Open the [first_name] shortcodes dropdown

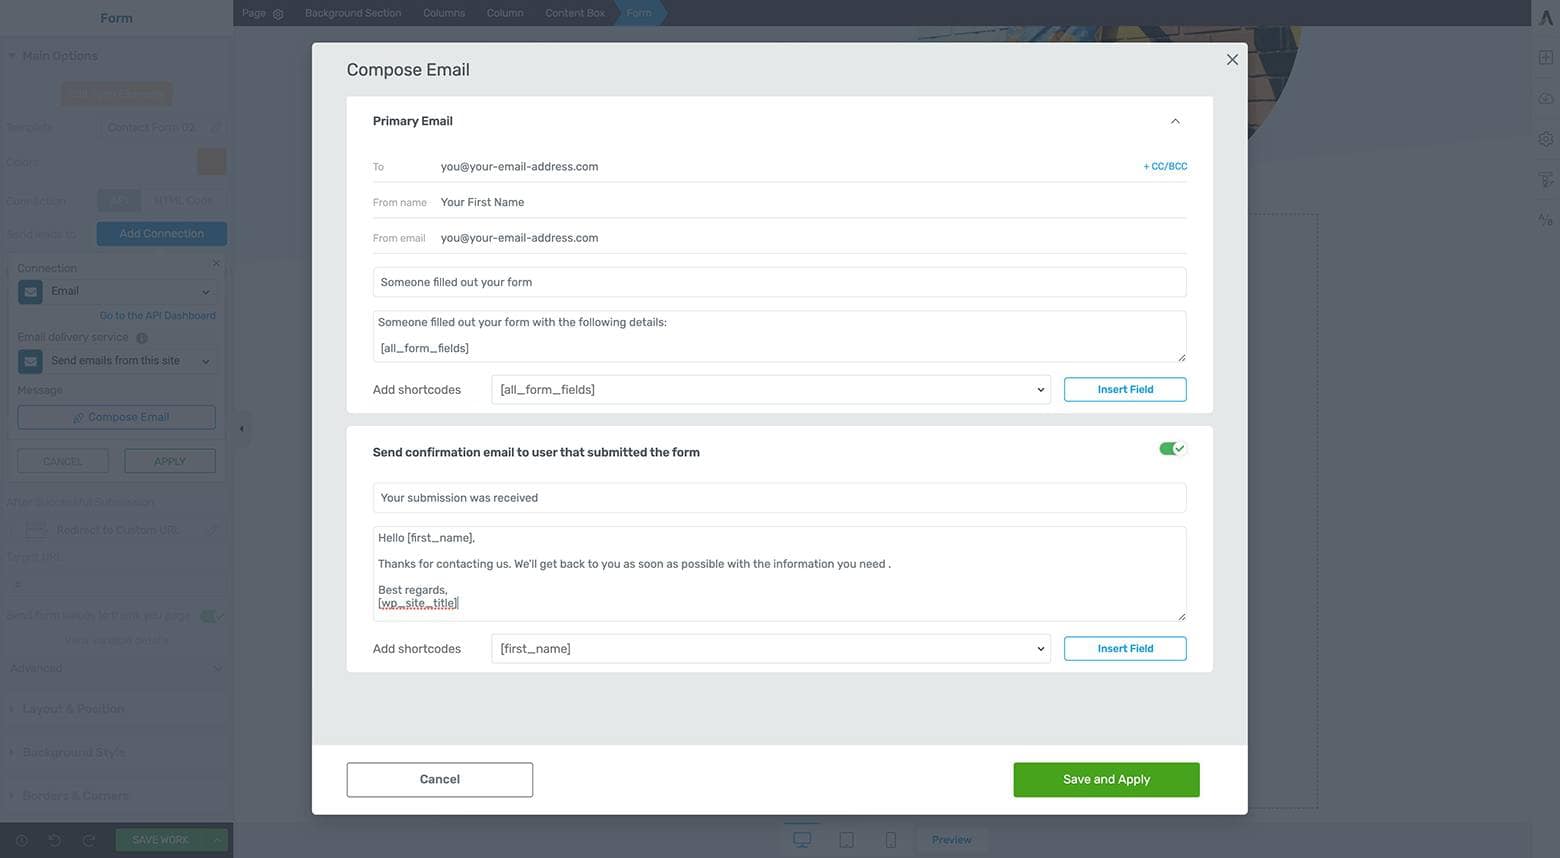[x=770, y=648]
